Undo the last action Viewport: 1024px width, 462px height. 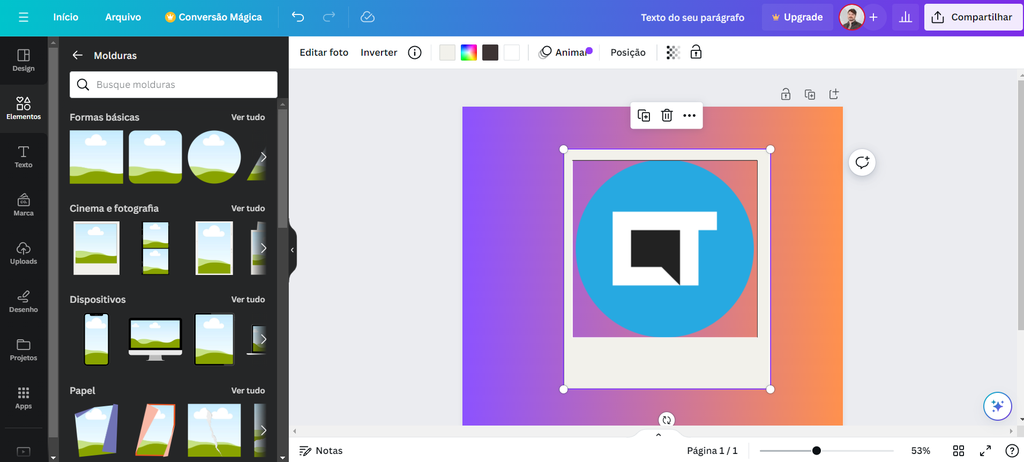(x=298, y=17)
